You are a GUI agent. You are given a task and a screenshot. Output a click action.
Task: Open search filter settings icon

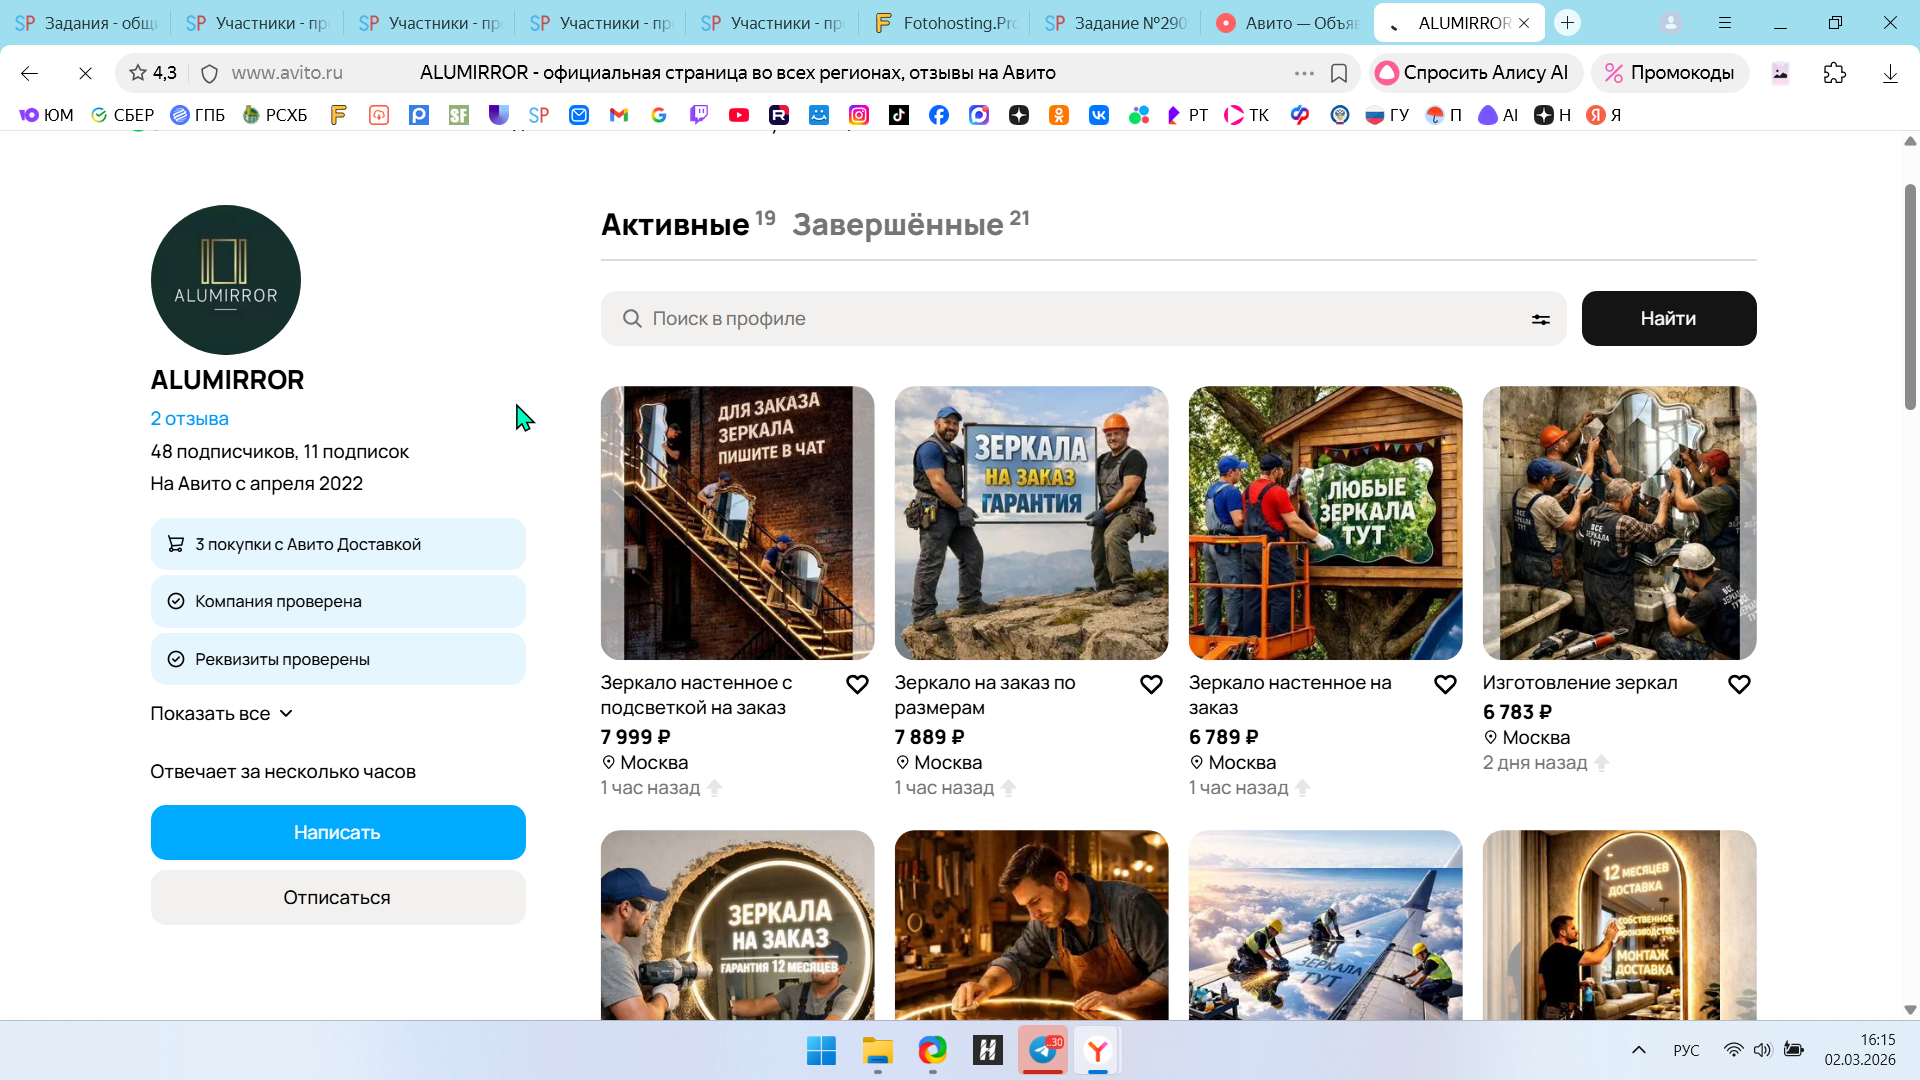pyautogui.click(x=1540, y=319)
